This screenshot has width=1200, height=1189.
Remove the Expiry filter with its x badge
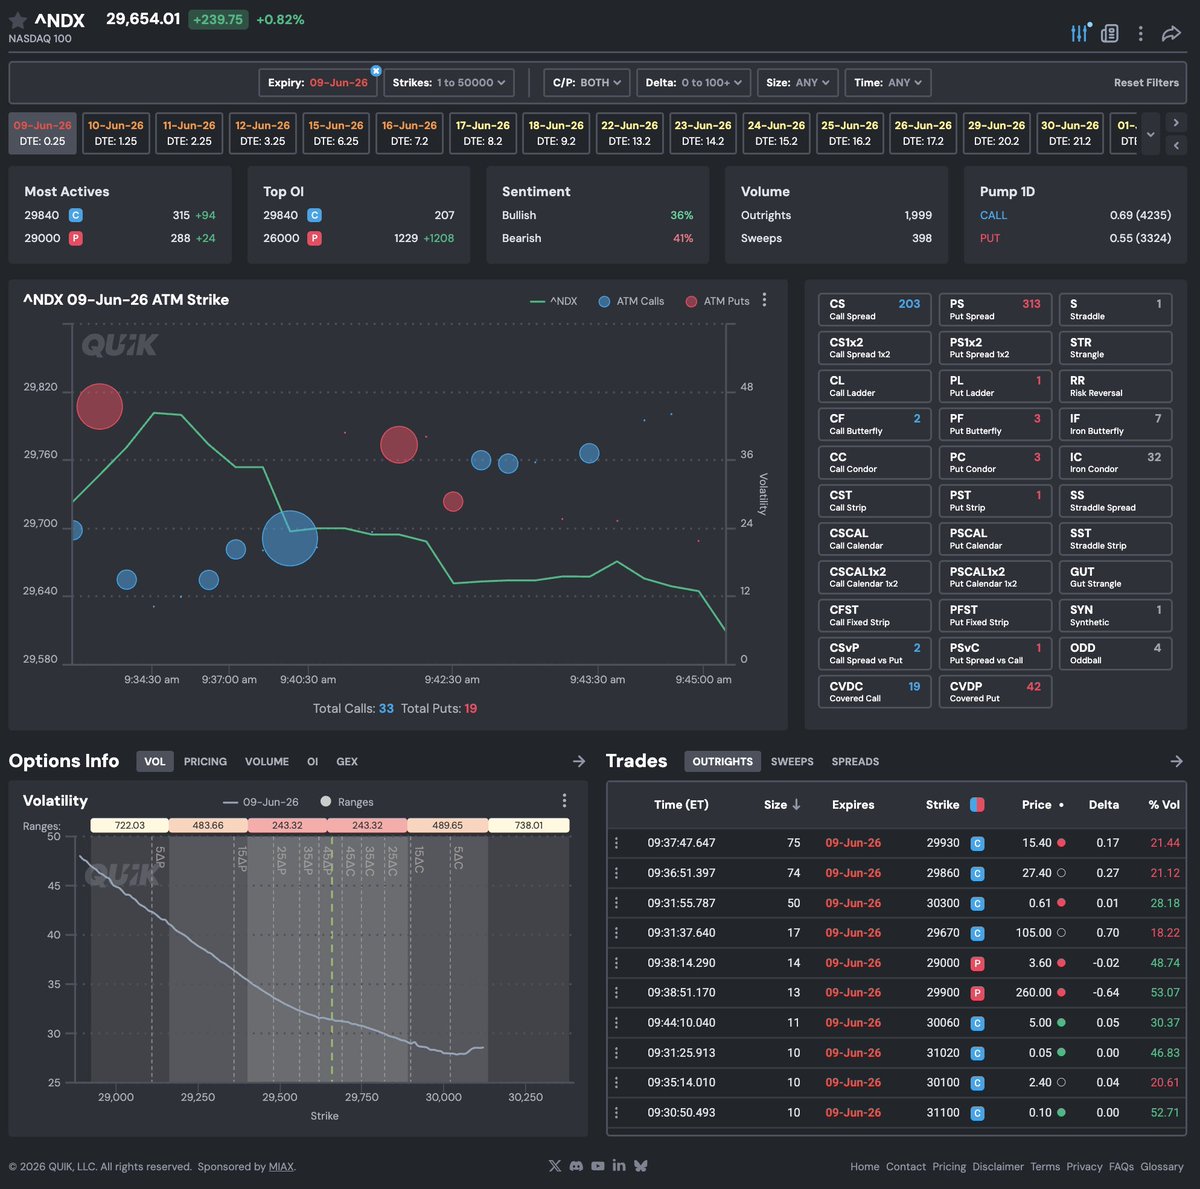pos(376,71)
